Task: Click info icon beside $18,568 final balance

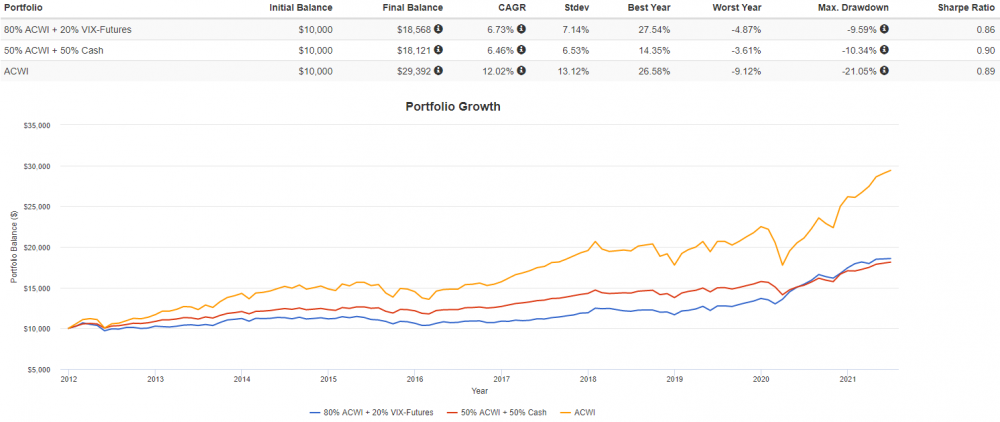Action: click(438, 30)
